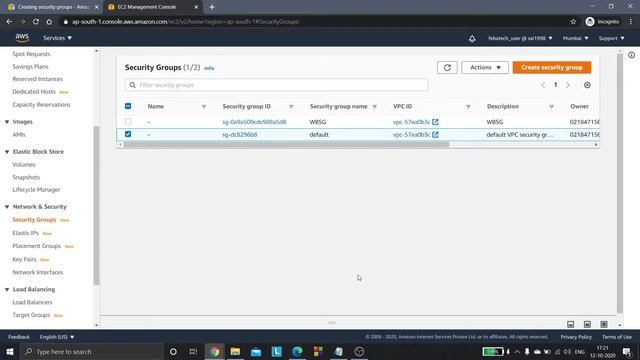
Task: Select the first bottom panel layout icon
Action: [x=571, y=324]
